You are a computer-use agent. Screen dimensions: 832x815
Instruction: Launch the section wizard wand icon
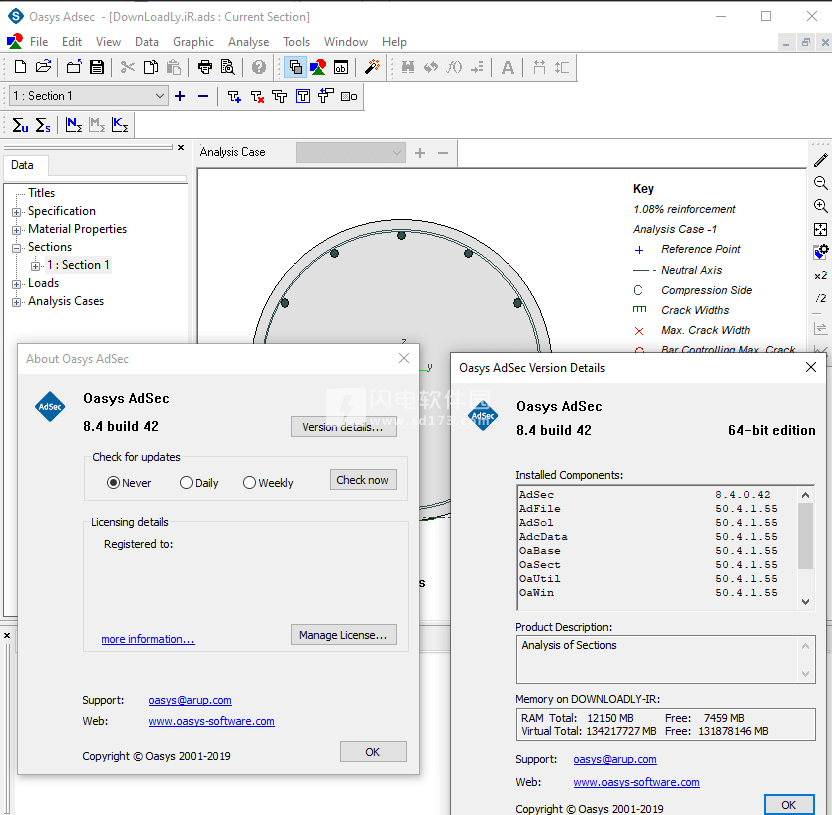[x=372, y=67]
